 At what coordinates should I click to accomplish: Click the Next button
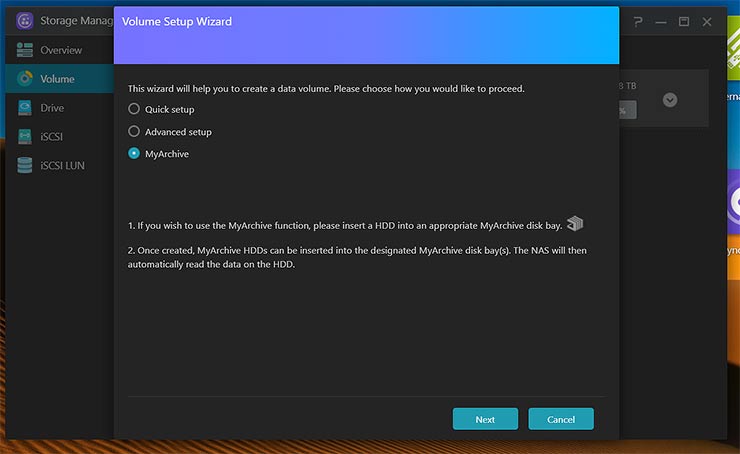pyautogui.click(x=485, y=419)
